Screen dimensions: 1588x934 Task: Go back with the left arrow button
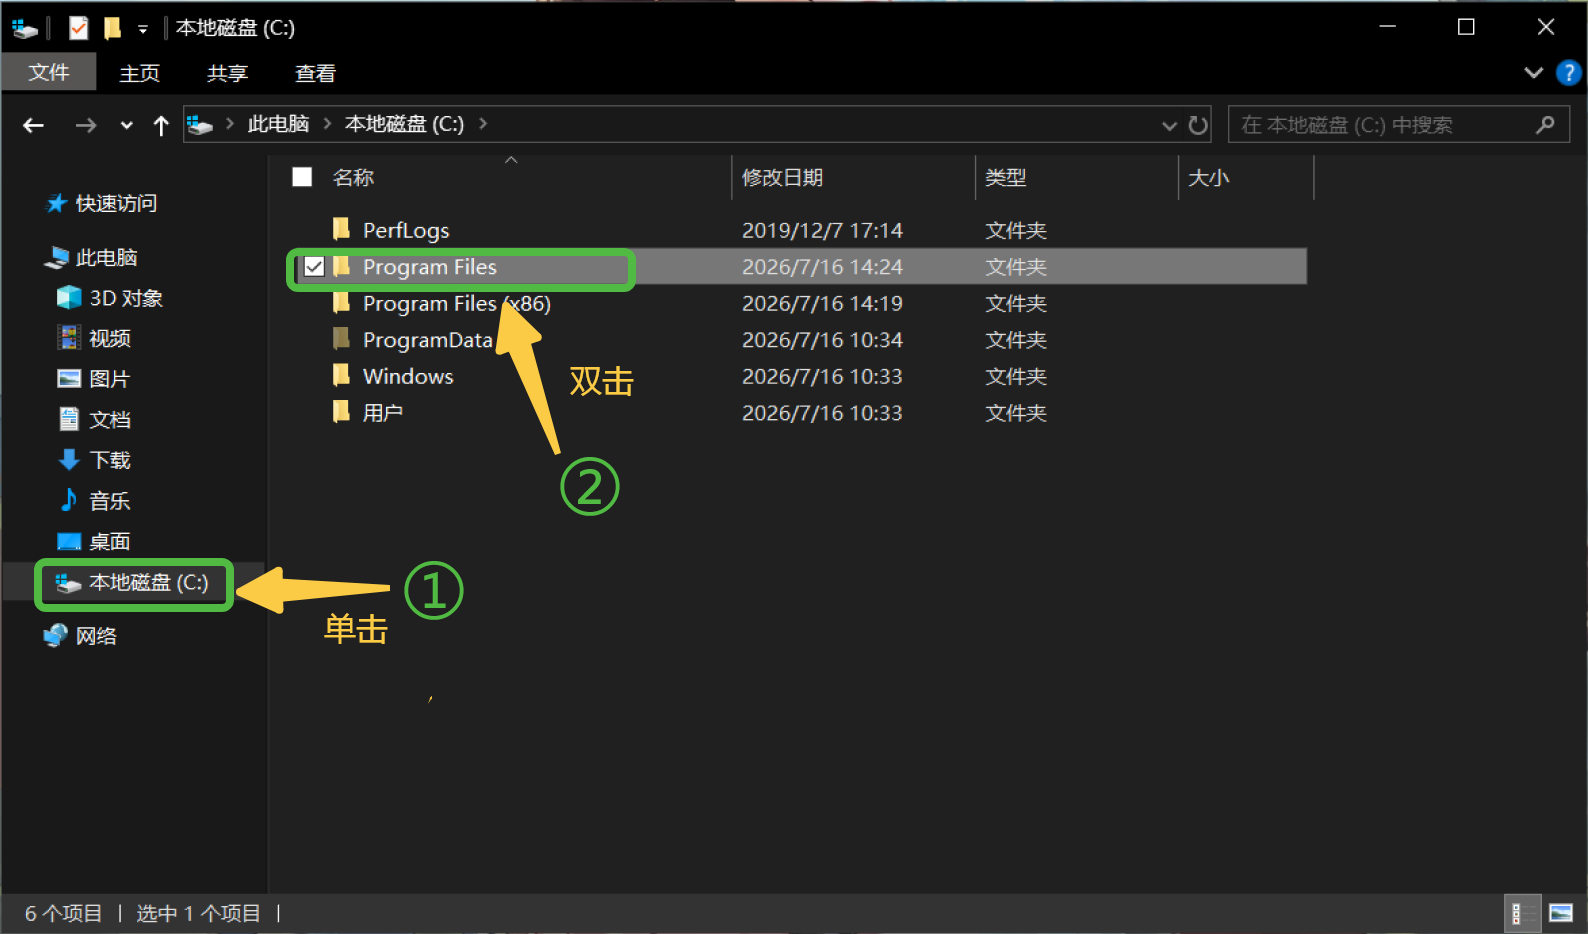pyautogui.click(x=34, y=125)
